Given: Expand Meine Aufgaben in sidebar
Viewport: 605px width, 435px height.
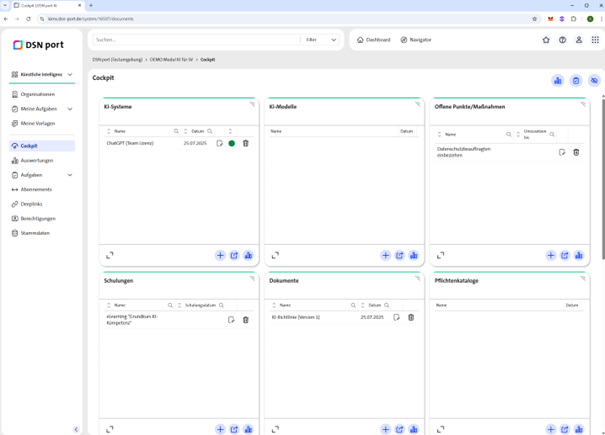Looking at the screenshot, I should (70, 109).
